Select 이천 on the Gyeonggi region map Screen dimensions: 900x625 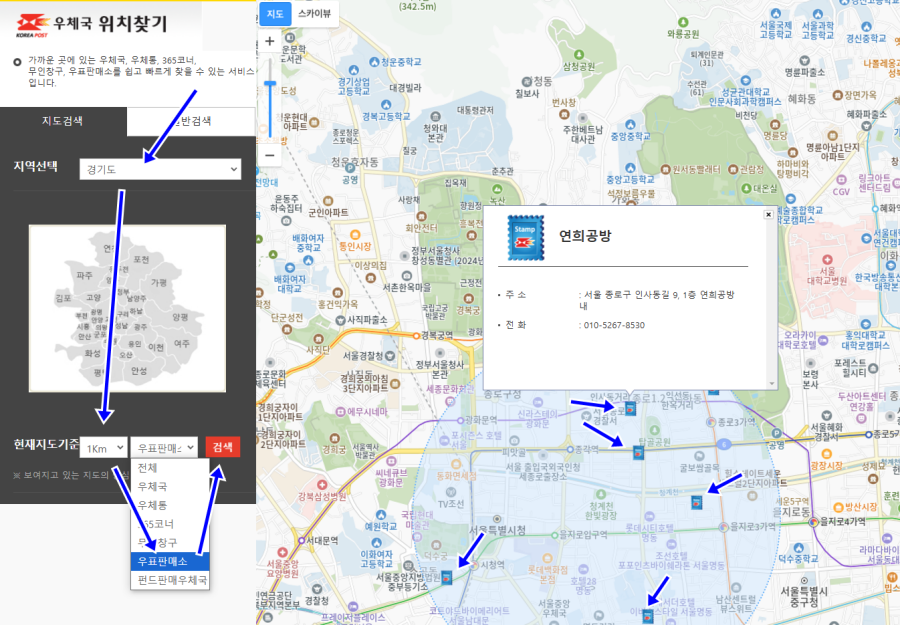pos(156,347)
